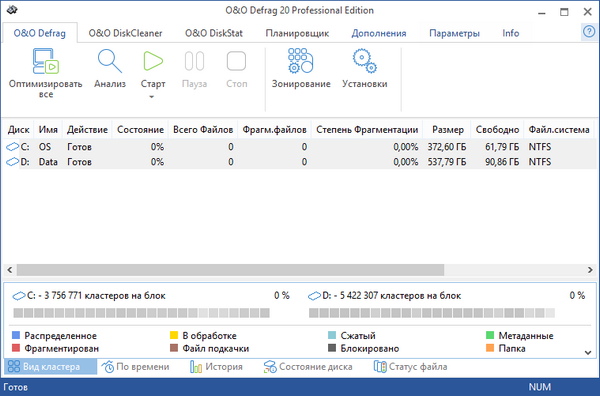Sort by the Имя column header
Screen dimensions: 600x396
point(48,130)
